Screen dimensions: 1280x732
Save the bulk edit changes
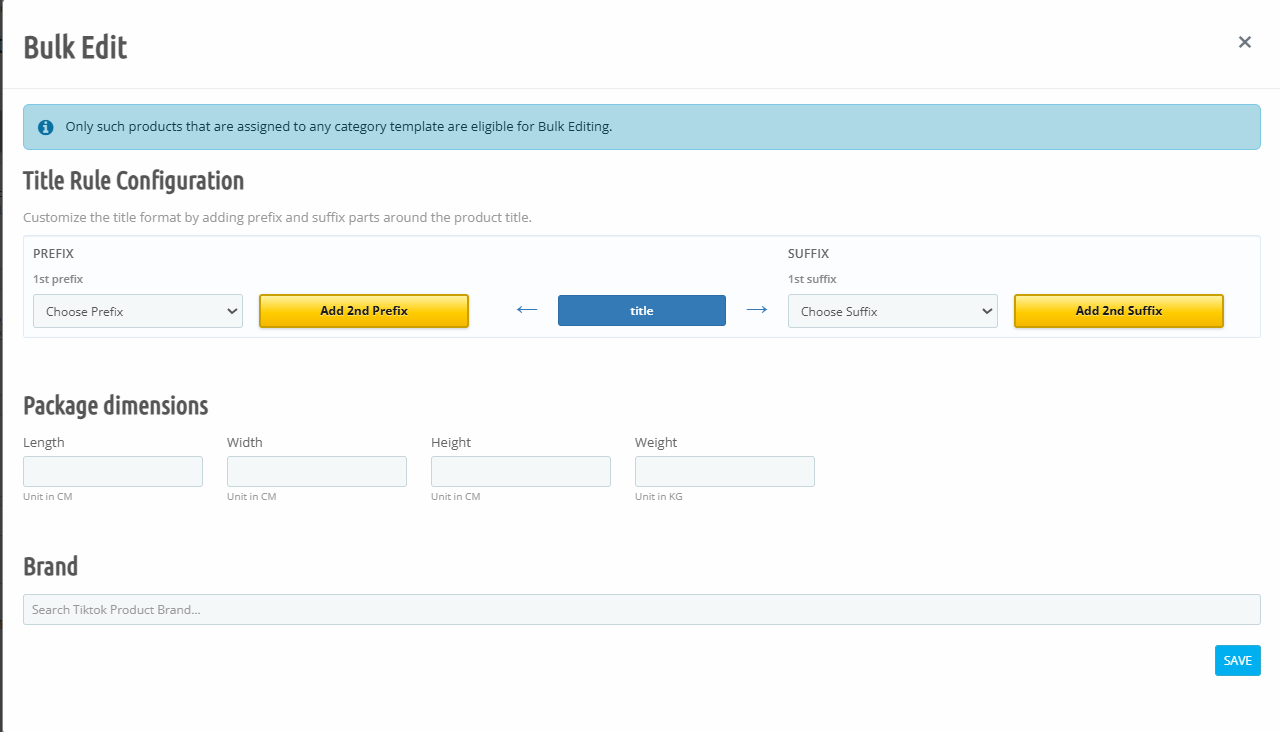[x=1237, y=661]
